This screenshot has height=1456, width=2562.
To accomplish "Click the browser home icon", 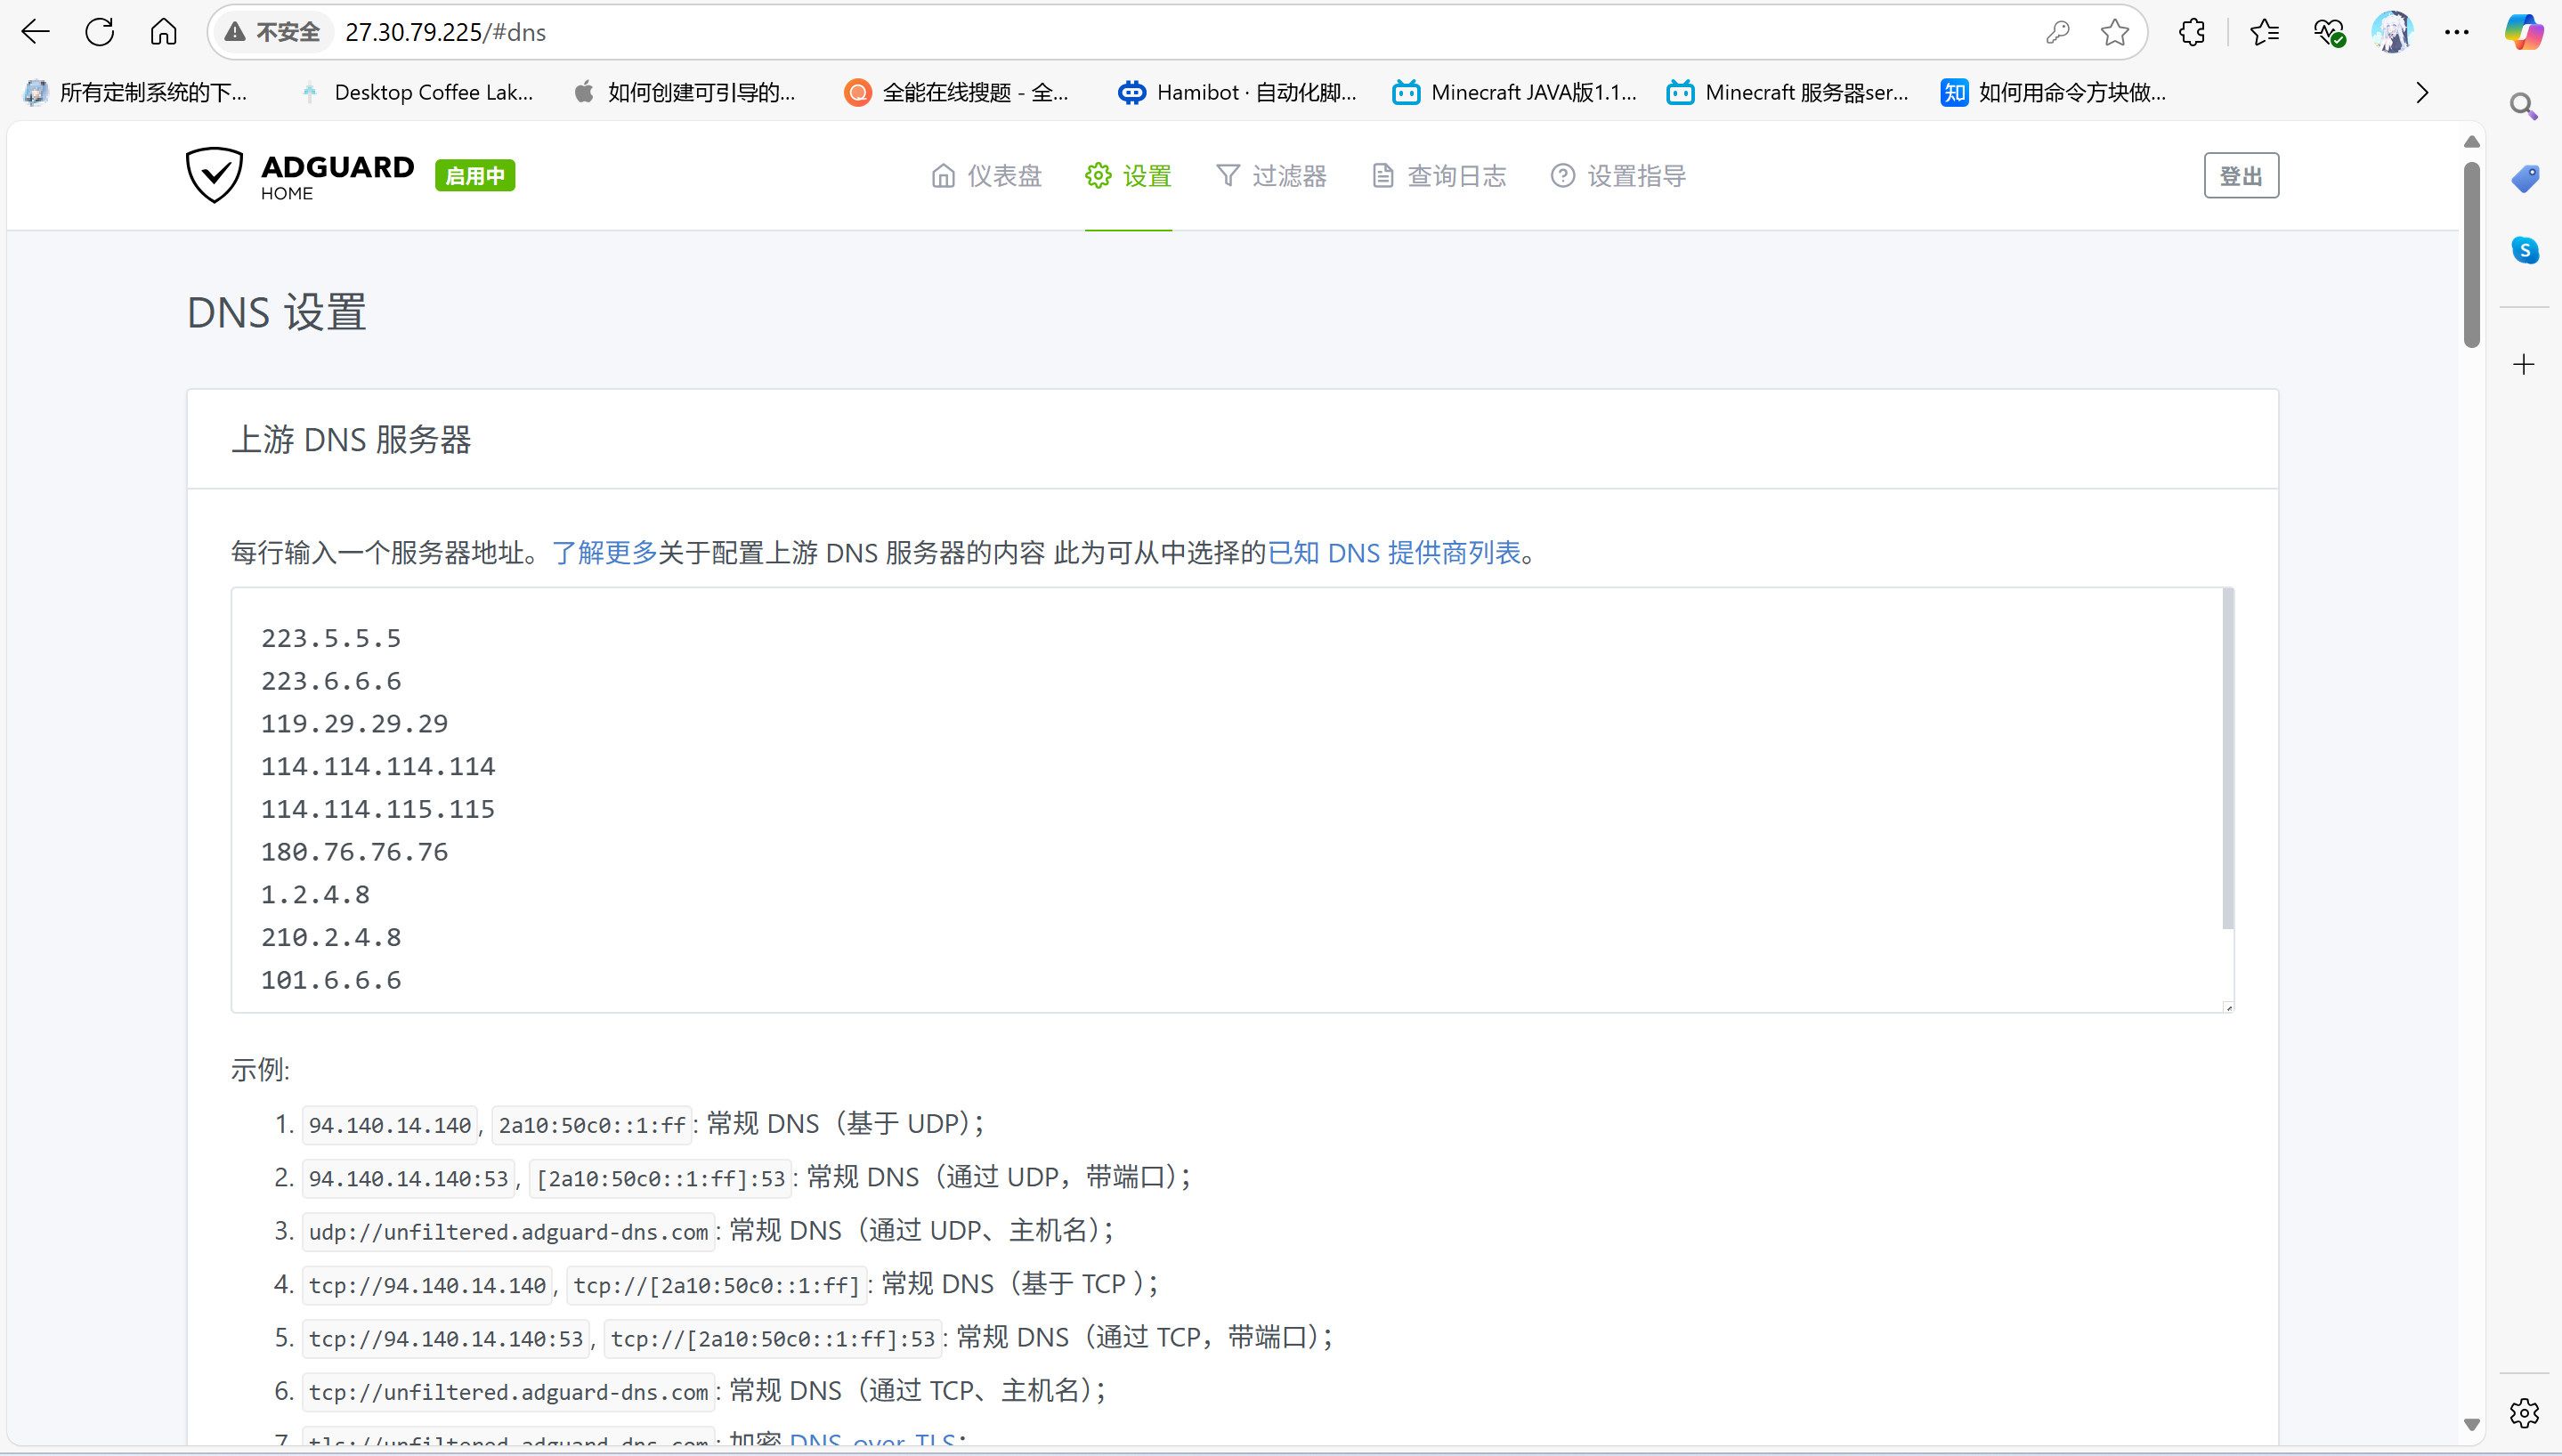I will [x=163, y=32].
